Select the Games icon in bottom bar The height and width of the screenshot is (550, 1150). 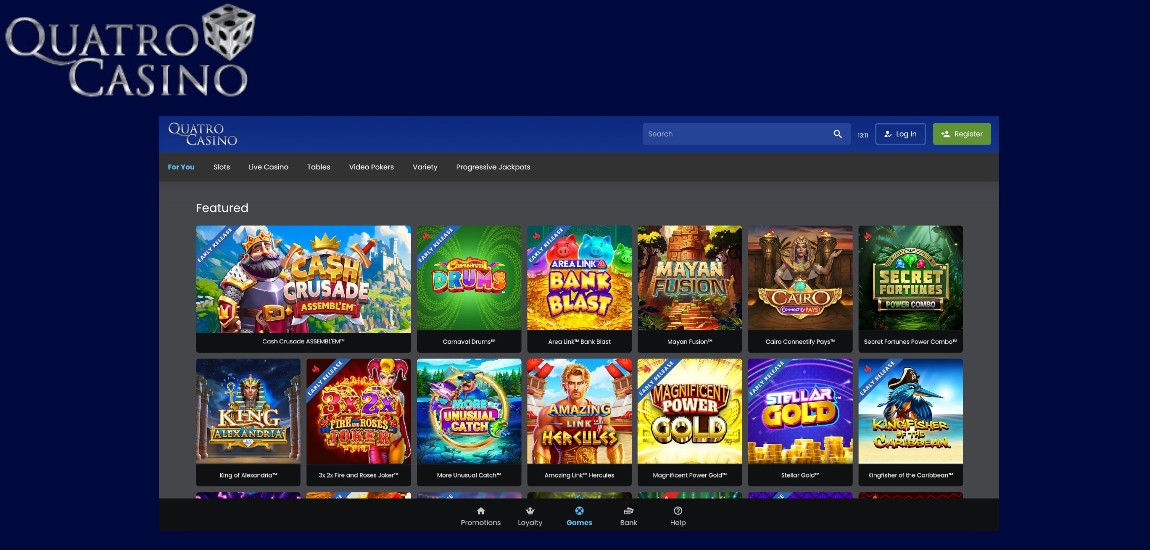579,511
